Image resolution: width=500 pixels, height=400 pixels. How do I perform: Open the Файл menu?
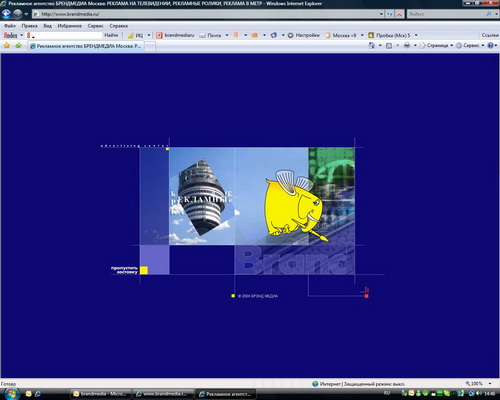pos(10,26)
